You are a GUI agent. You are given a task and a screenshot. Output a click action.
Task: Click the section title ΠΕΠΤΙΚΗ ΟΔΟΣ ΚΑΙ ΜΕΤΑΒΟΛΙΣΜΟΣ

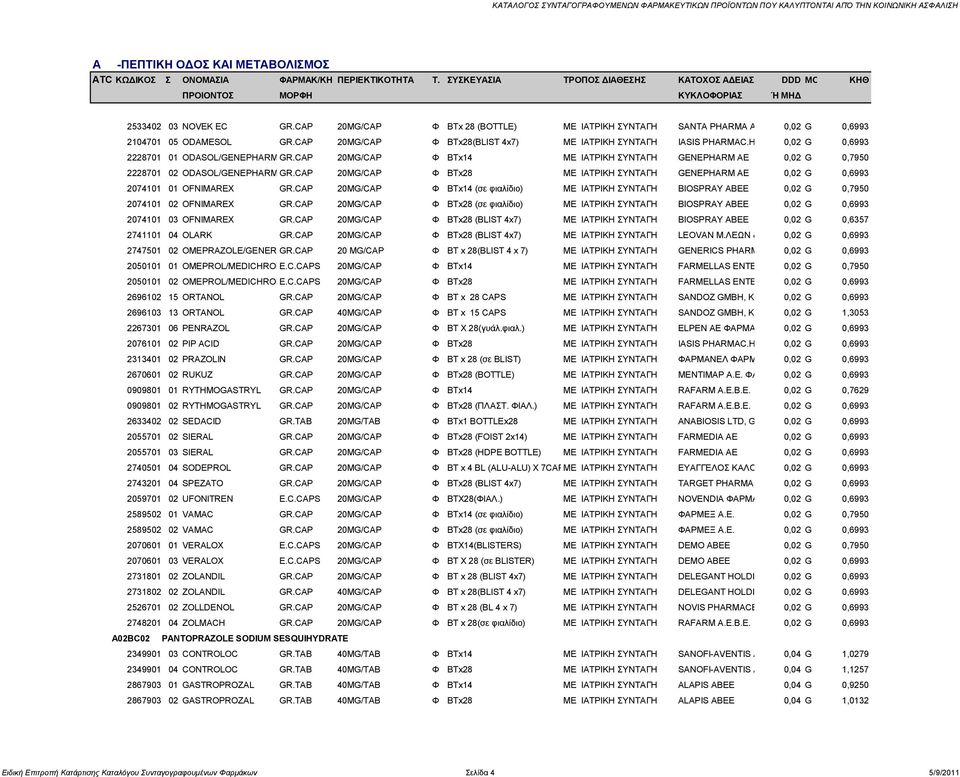[x=223, y=64]
